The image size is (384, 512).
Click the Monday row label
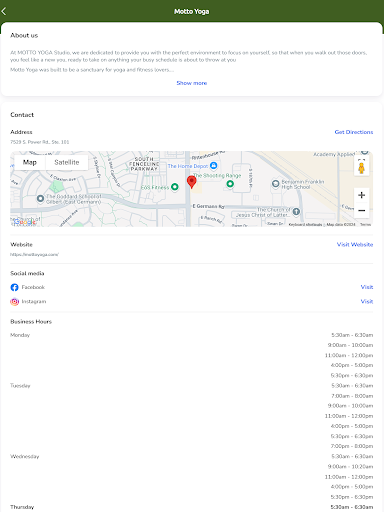20,335
